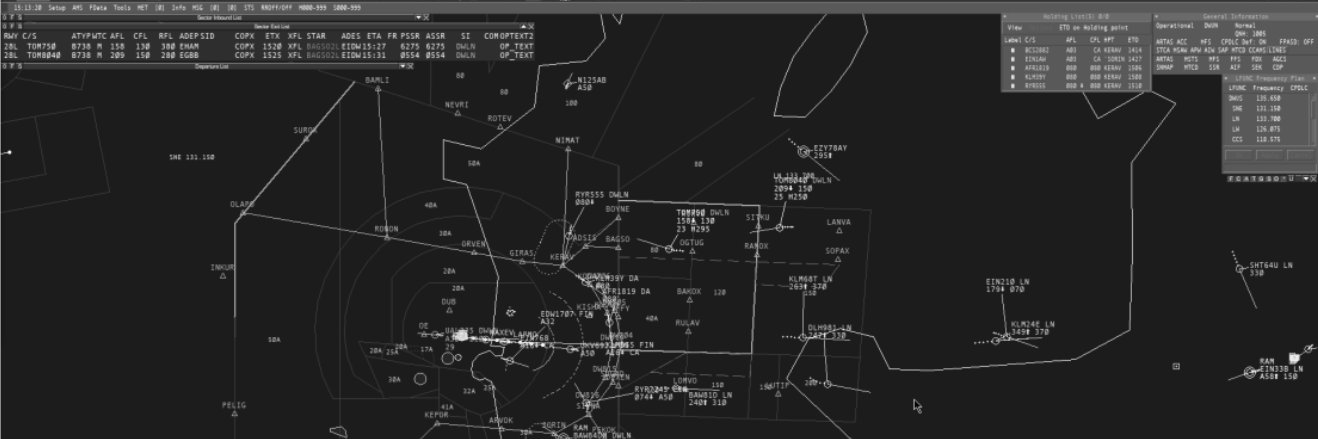Select the EZY78AY aircraft target symbol

pyautogui.click(x=804, y=152)
